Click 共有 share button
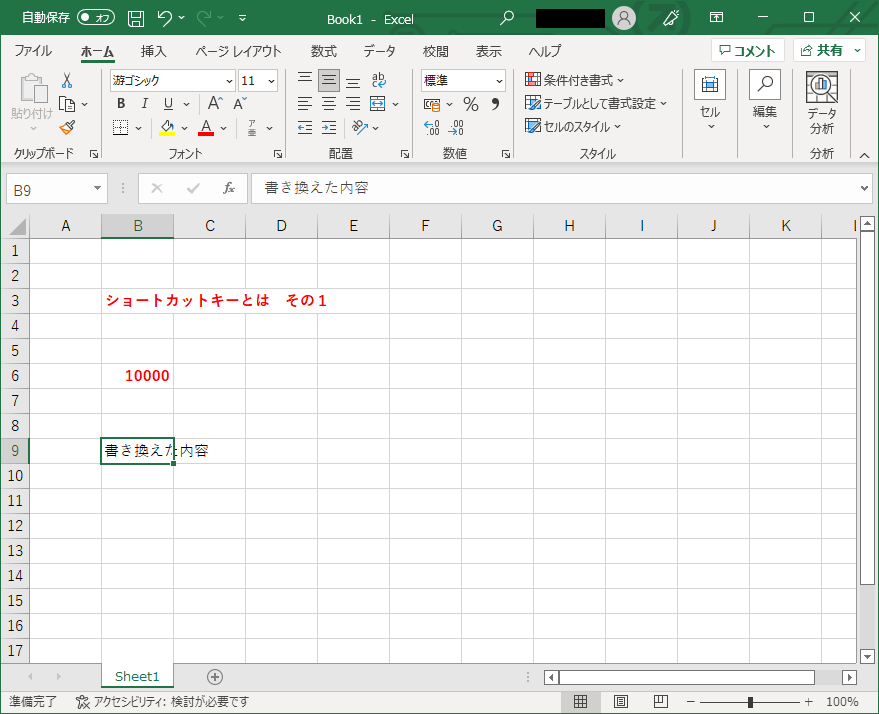Viewport: 879px width, 714px height. point(821,50)
